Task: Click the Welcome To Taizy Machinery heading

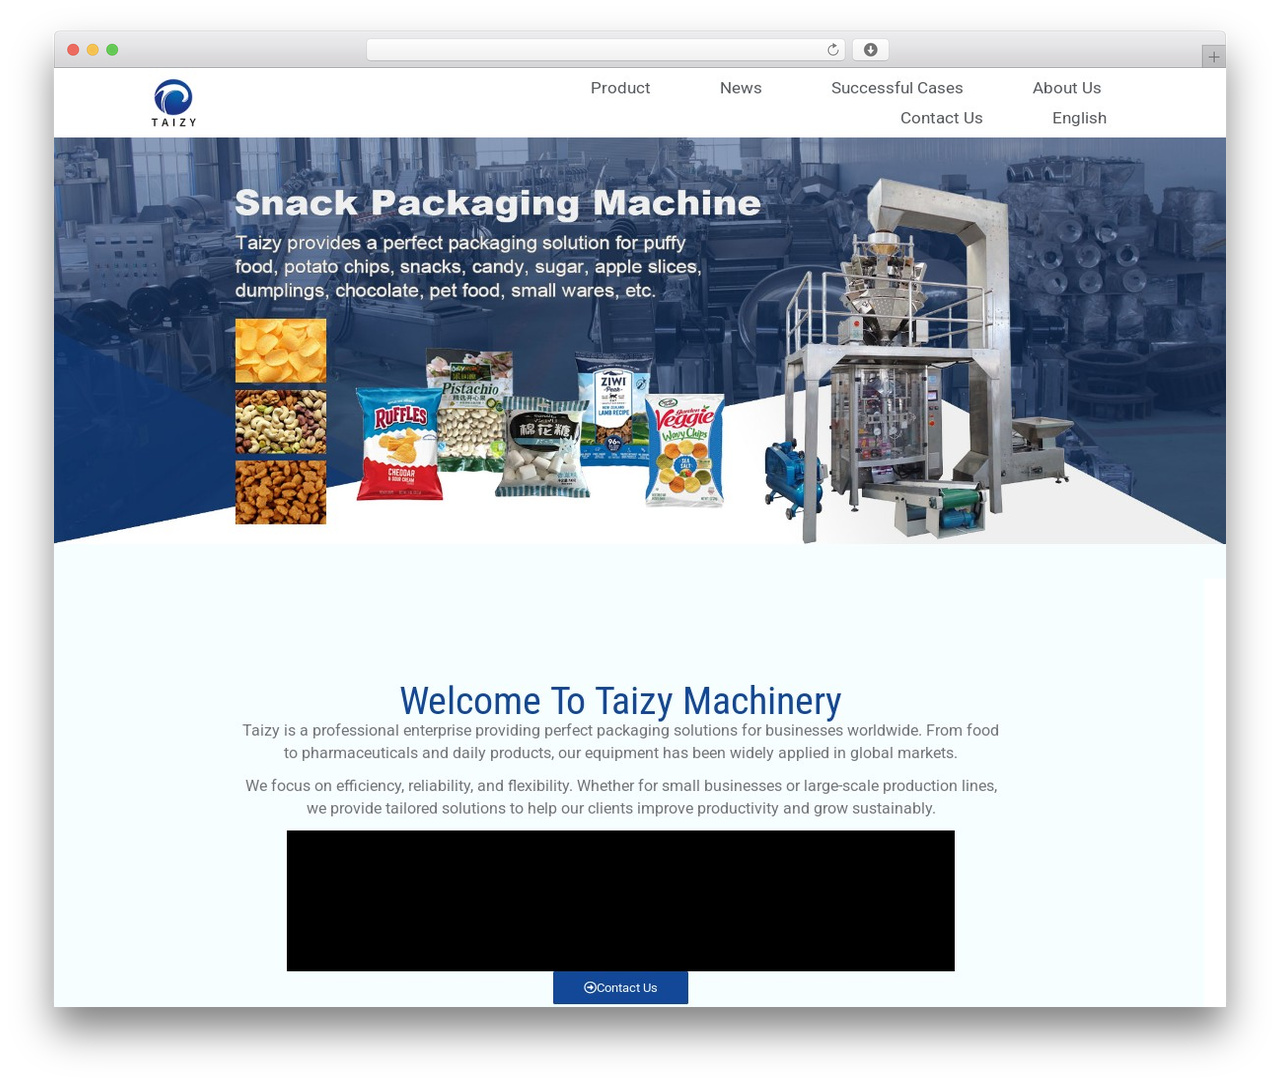Action: point(620,700)
